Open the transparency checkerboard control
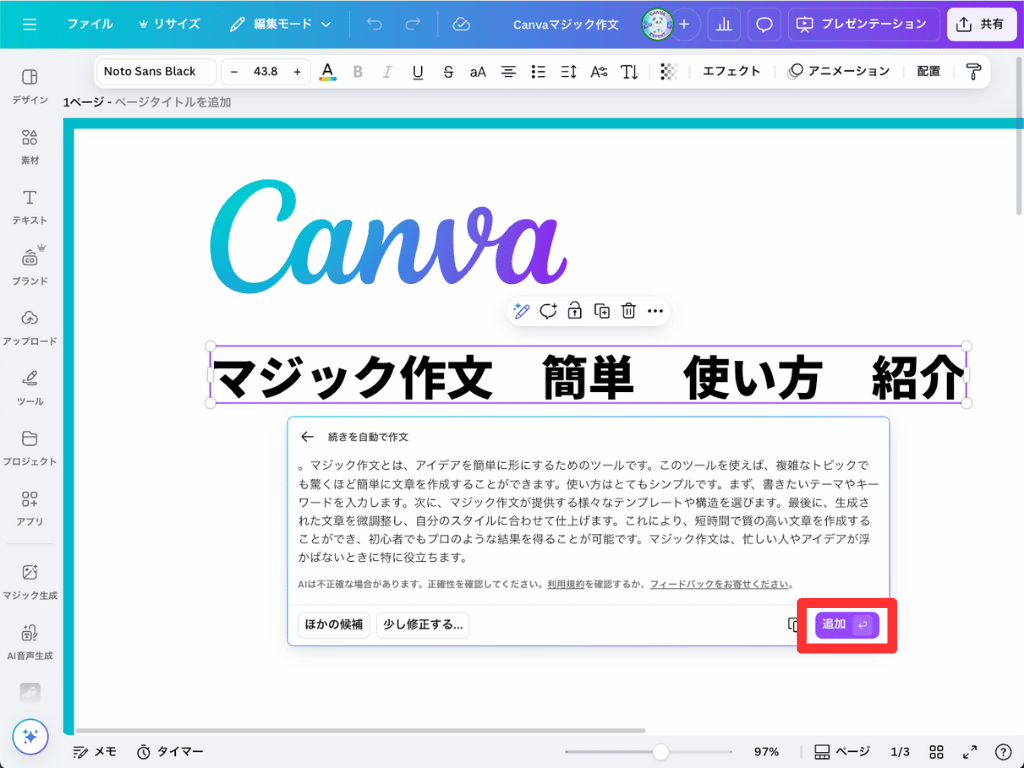Viewport: 1024px width, 768px height. point(669,71)
